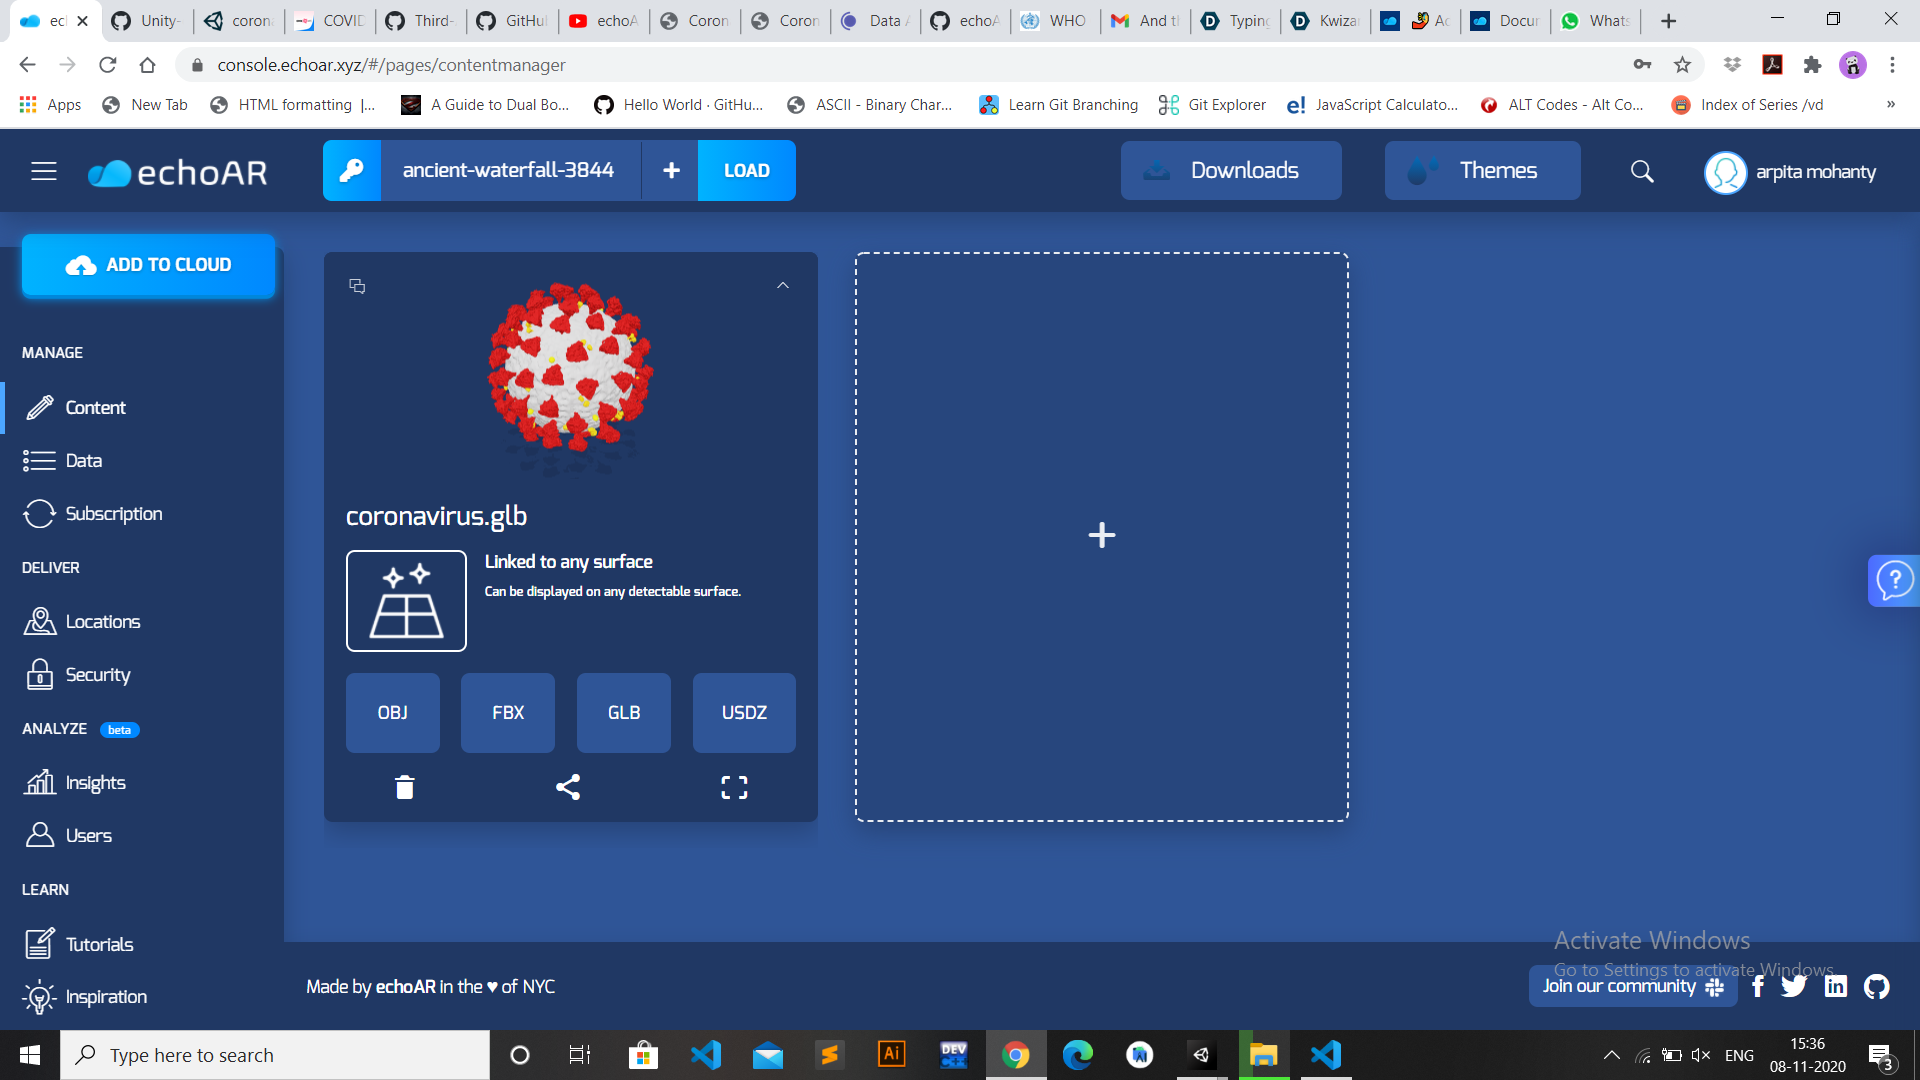This screenshot has width=1920, height=1080.
Task: Click the ADD TO CLOUD button
Action: [x=148, y=265]
